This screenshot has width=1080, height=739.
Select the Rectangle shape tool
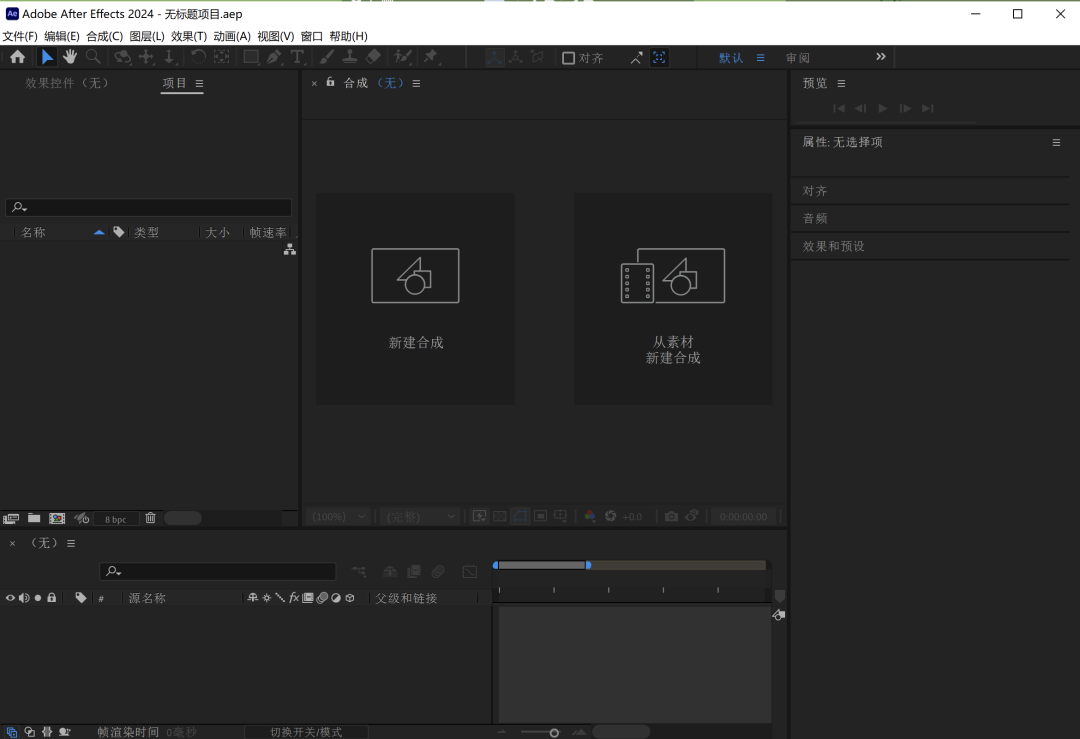[251, 57]
